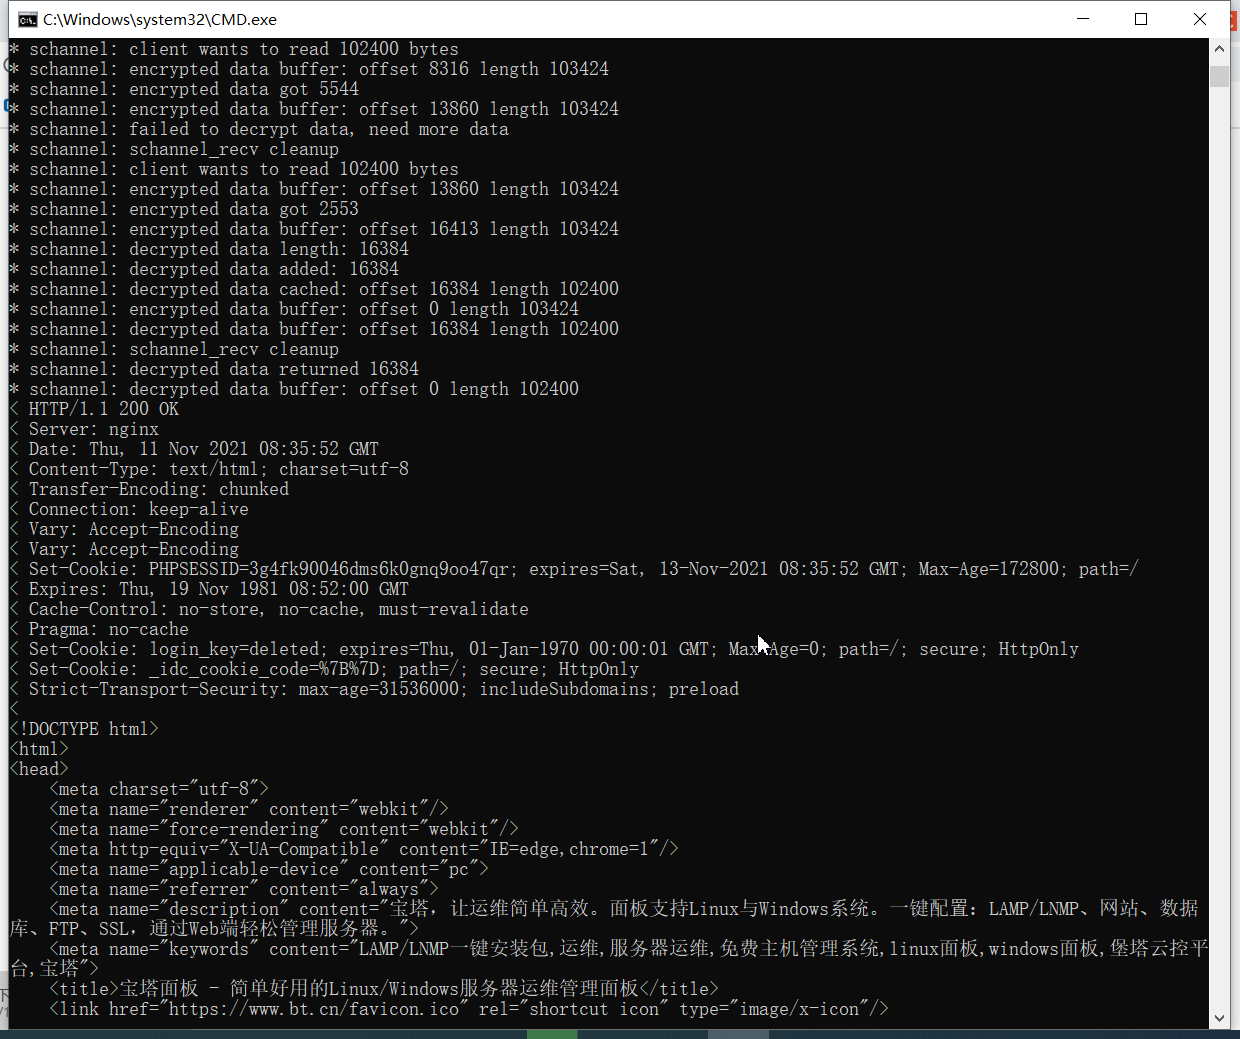Click 'encrypted data got 2553' line
1240x1039 pixels.
(184, 209)
